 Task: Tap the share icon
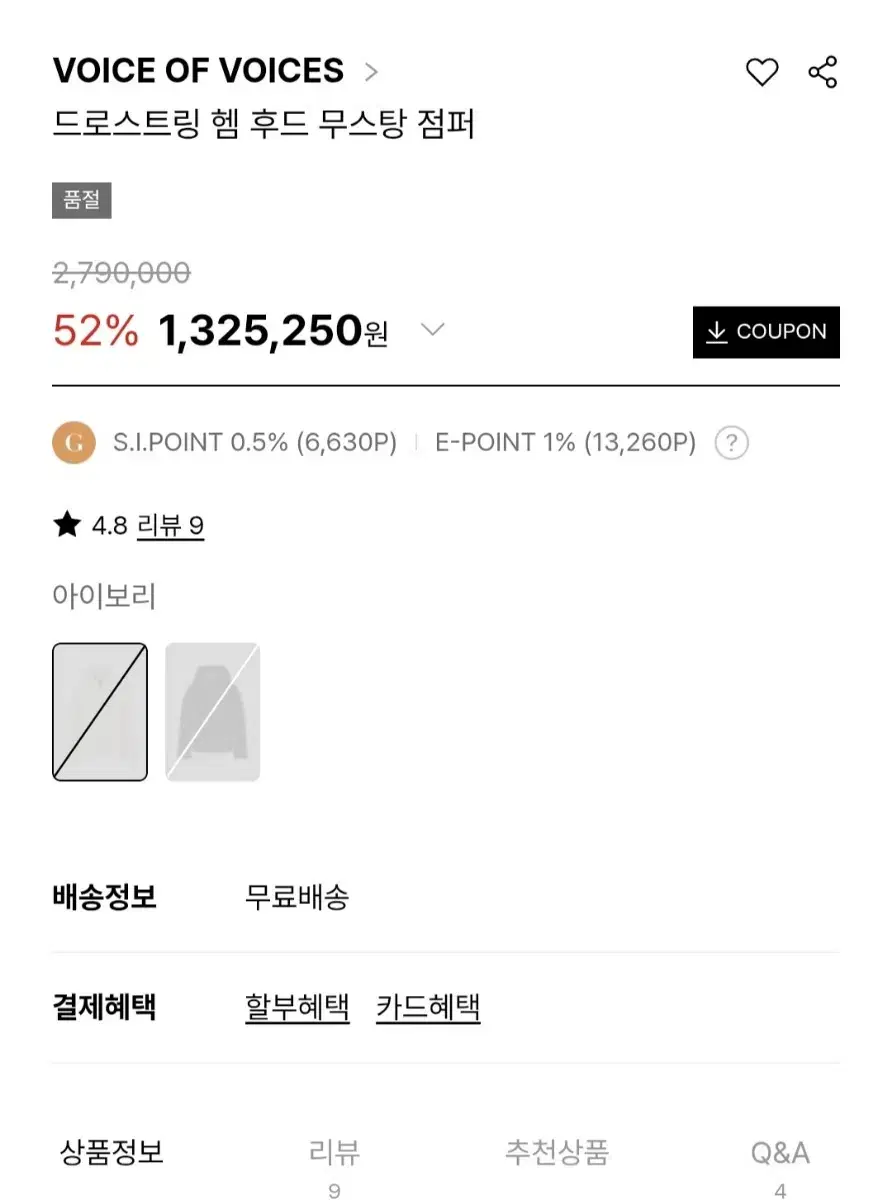coord(822,72)
